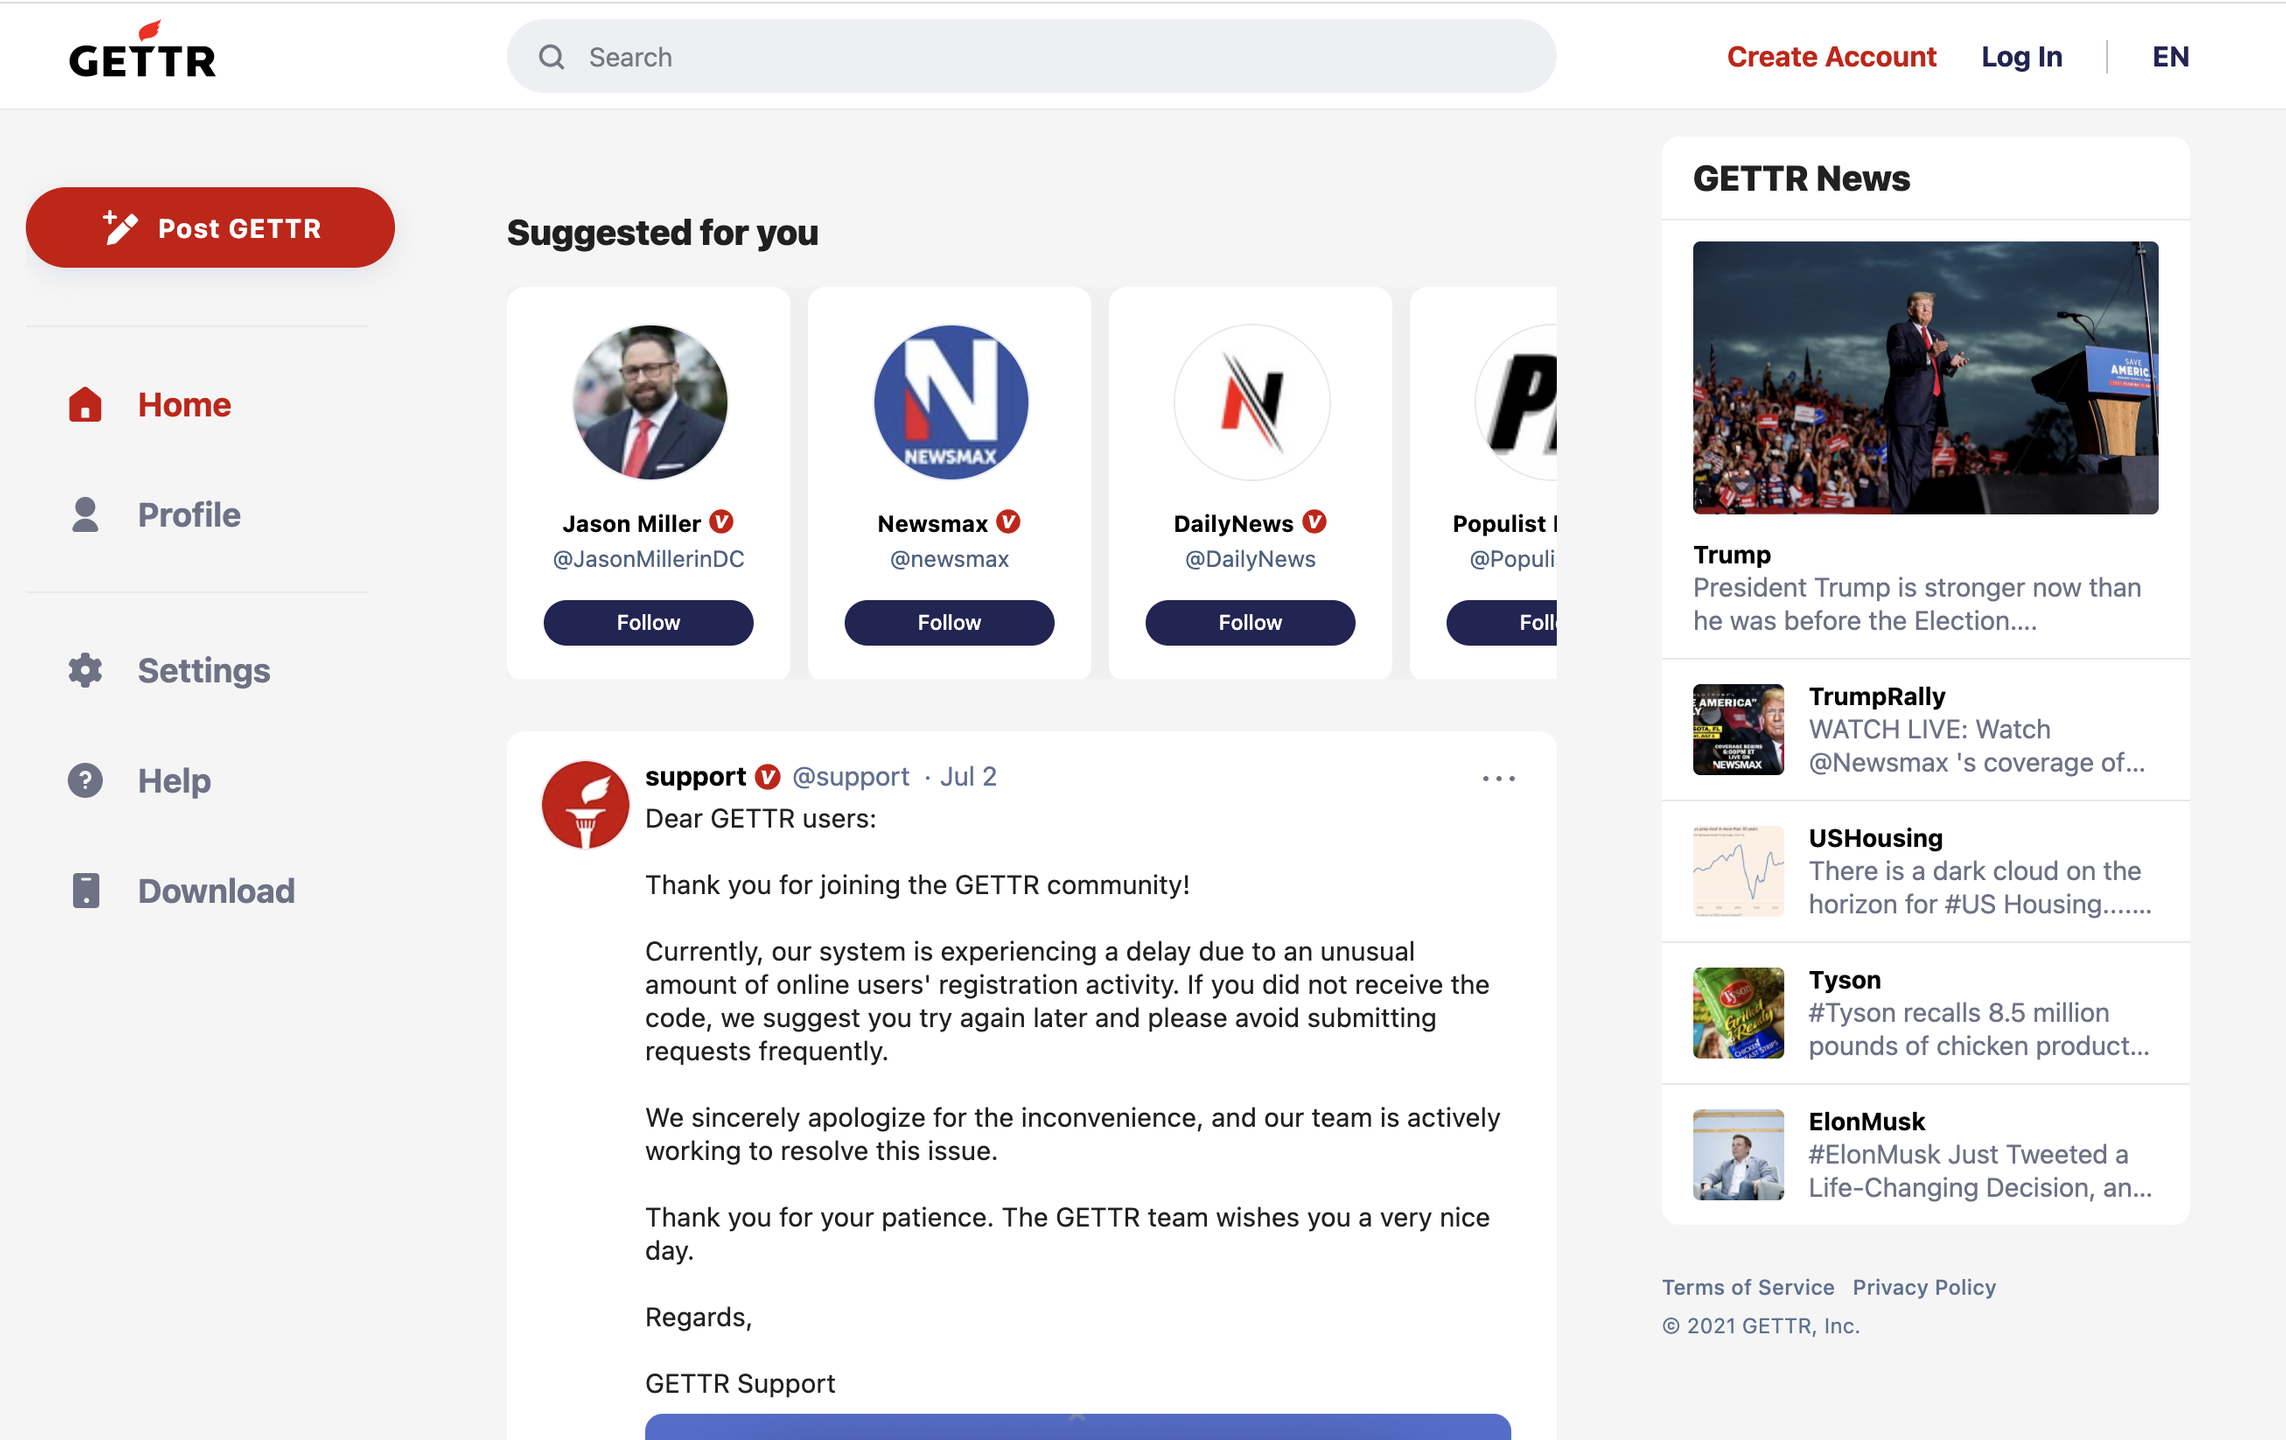Click the Settings gear icon

(x=85, y=670)
